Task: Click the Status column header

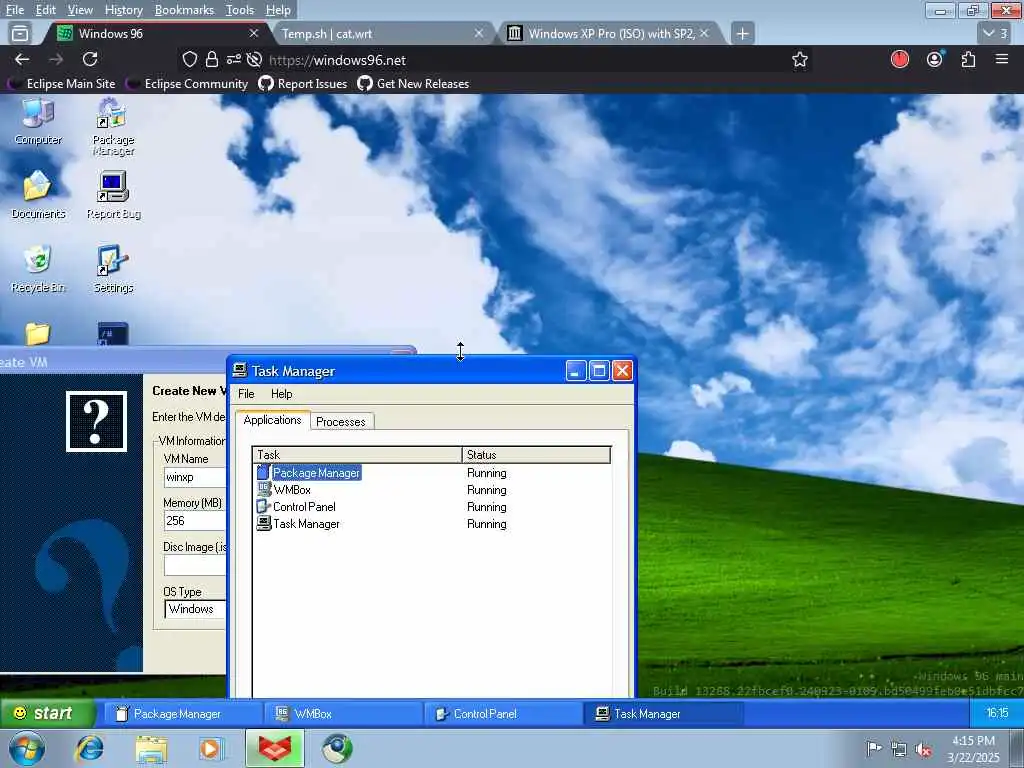Action: [x=536, y=455]
